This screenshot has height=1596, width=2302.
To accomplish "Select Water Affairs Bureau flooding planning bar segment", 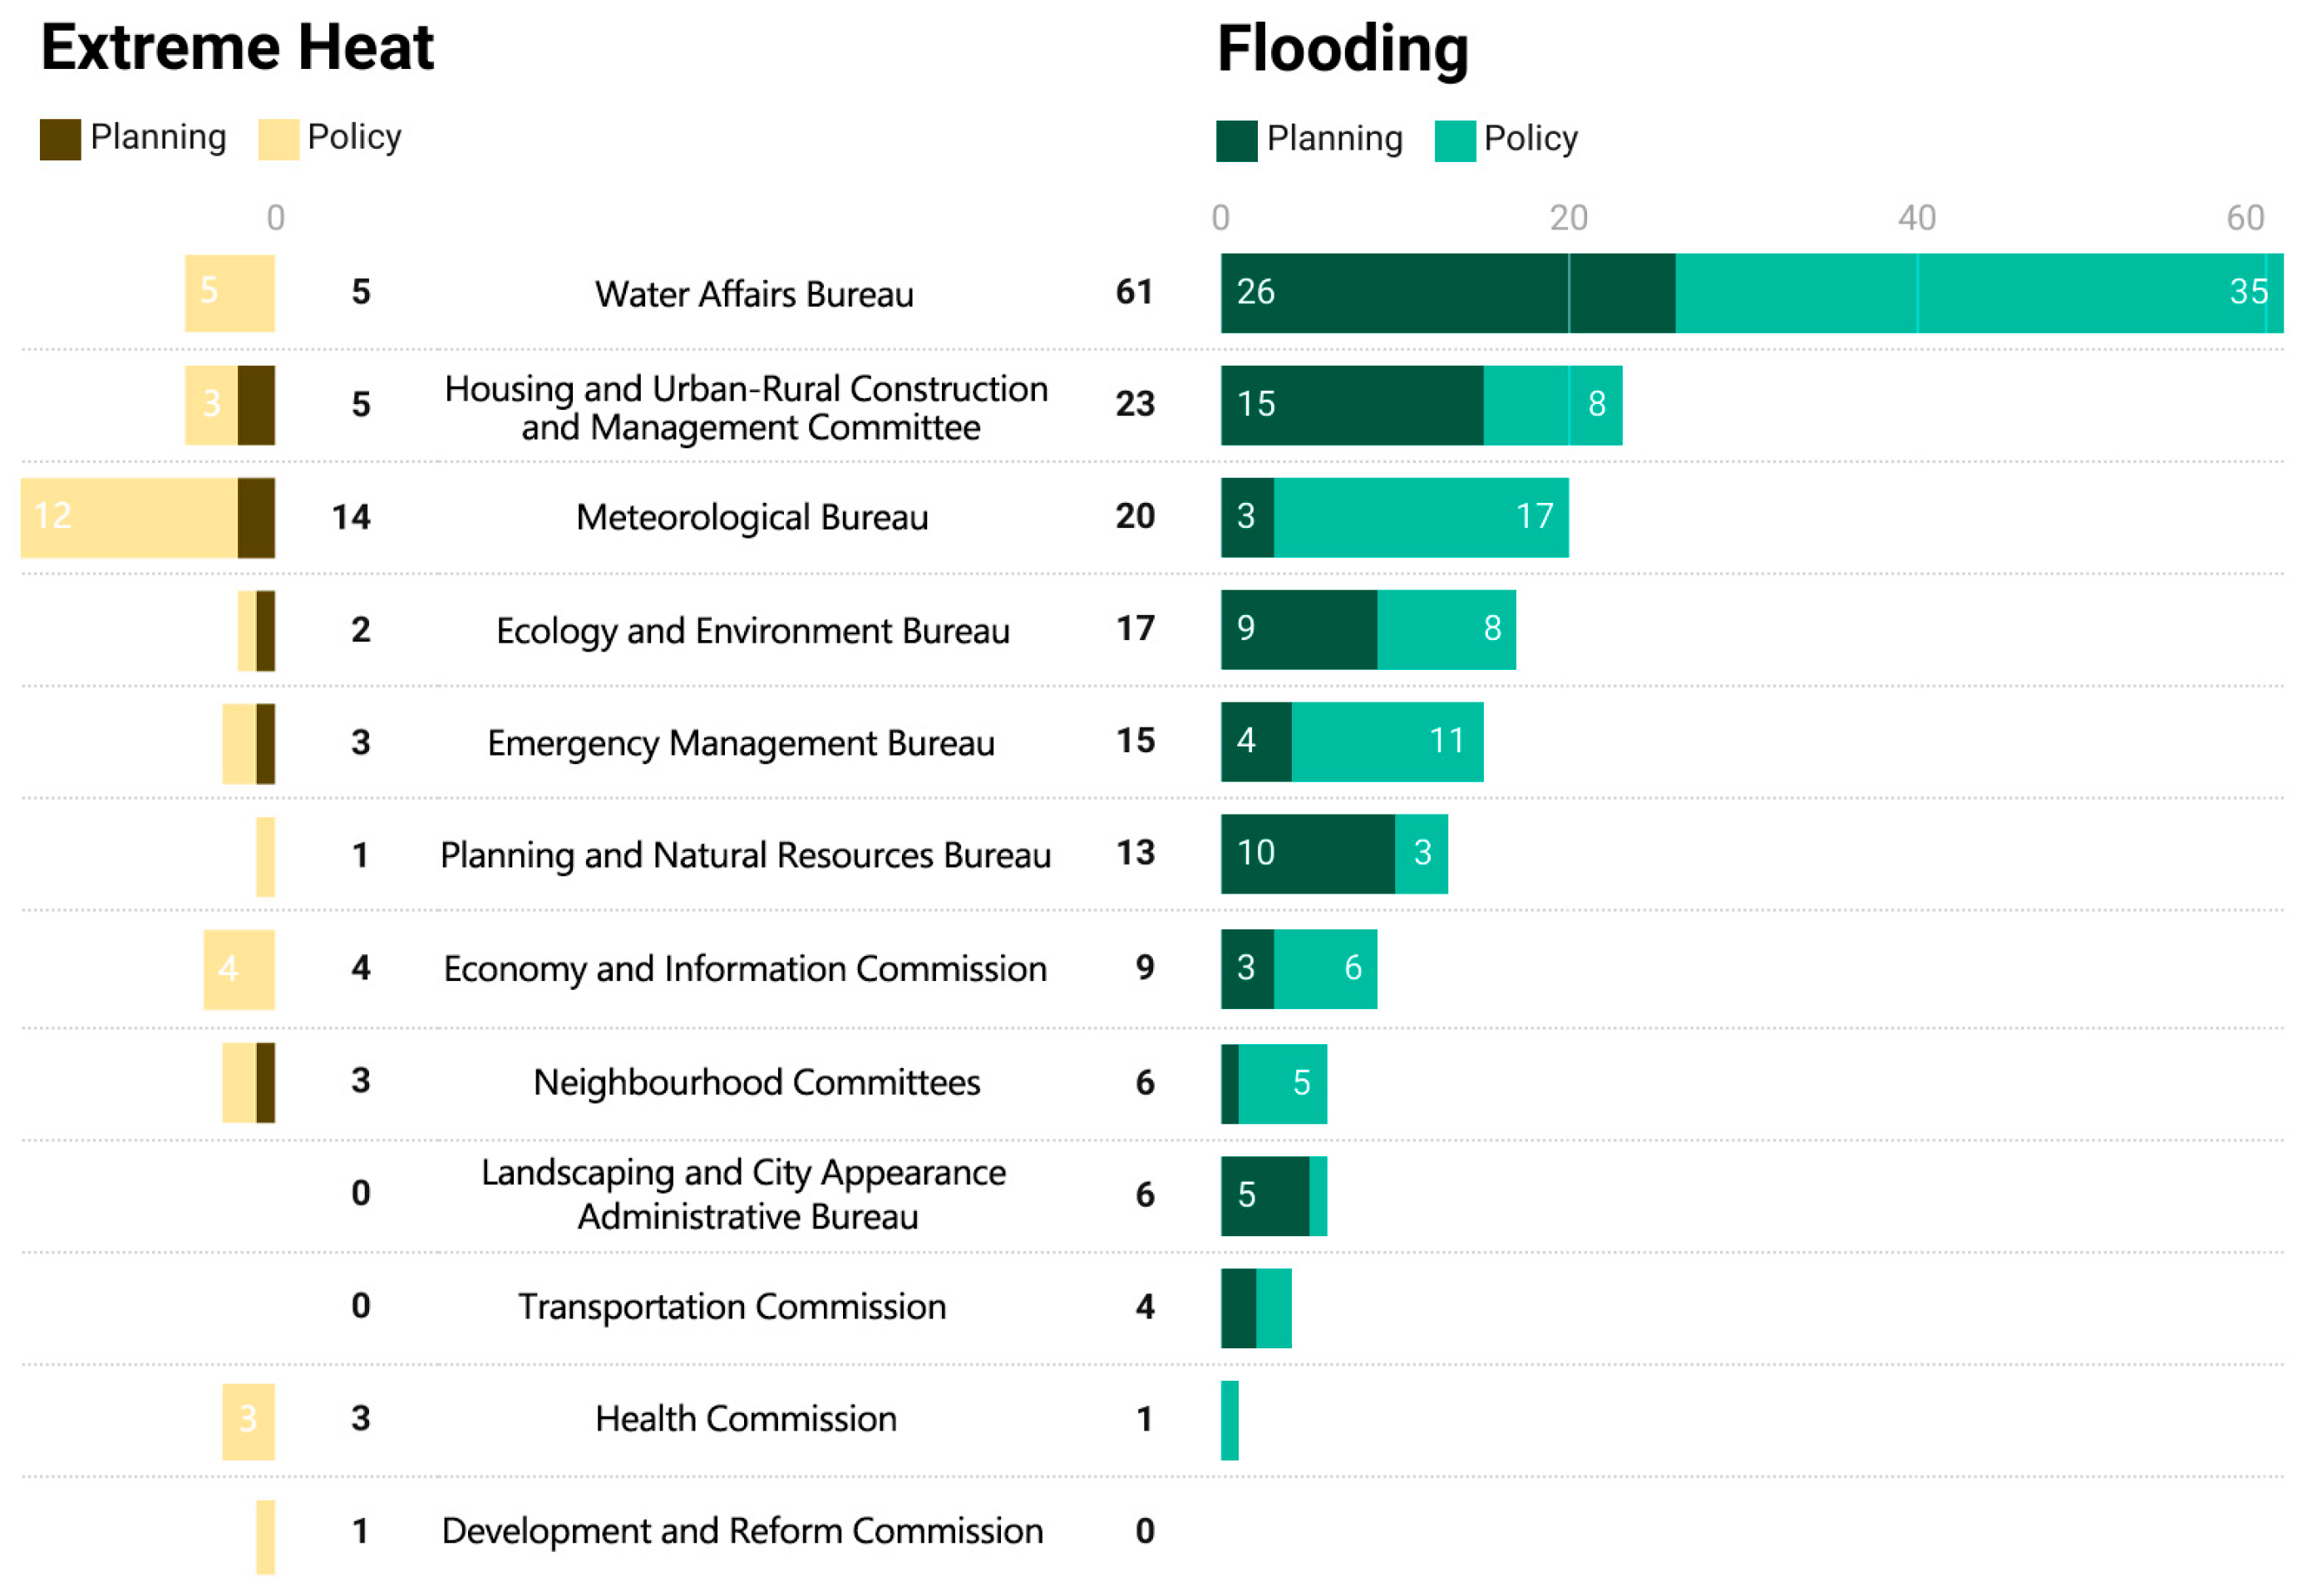I will pyautogui.click(x=1447, y=293).
